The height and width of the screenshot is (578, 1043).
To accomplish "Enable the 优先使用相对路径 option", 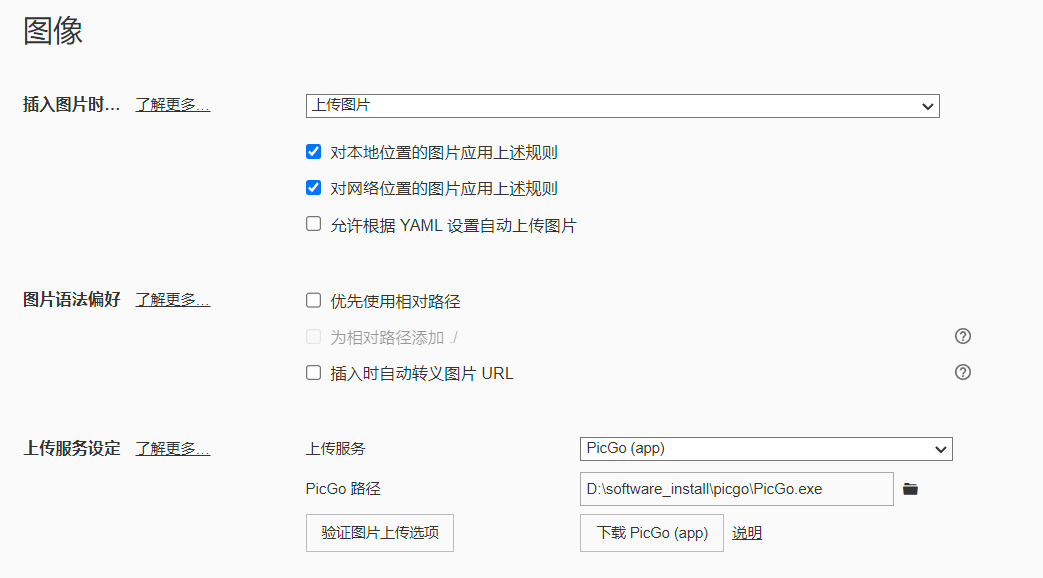I will tap(313, 300).
